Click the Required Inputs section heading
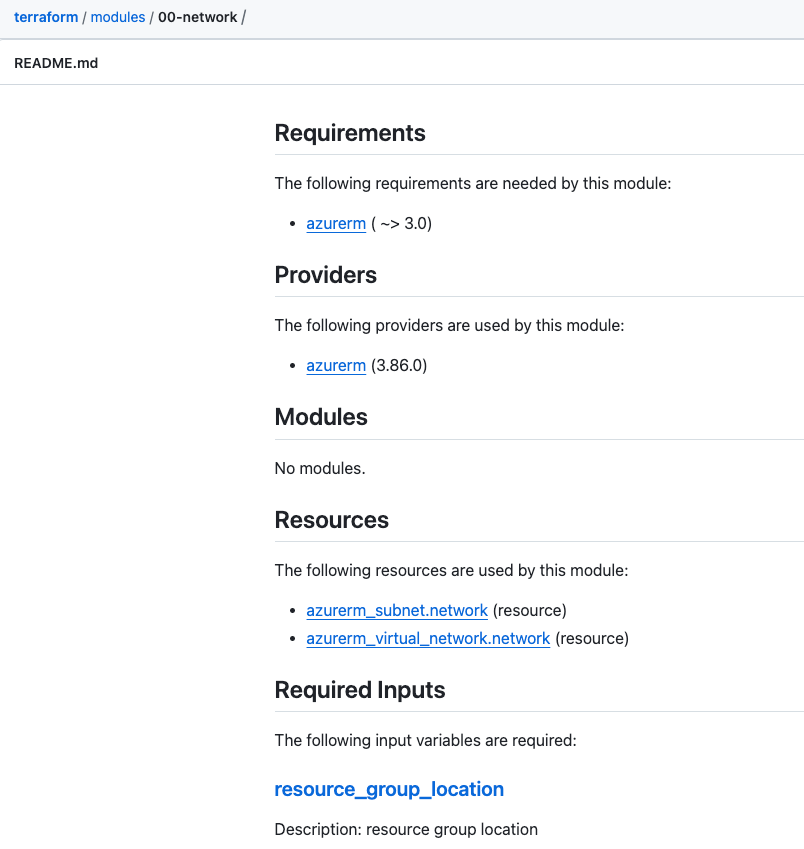This screenshot has width=804, height=849. 360,690
